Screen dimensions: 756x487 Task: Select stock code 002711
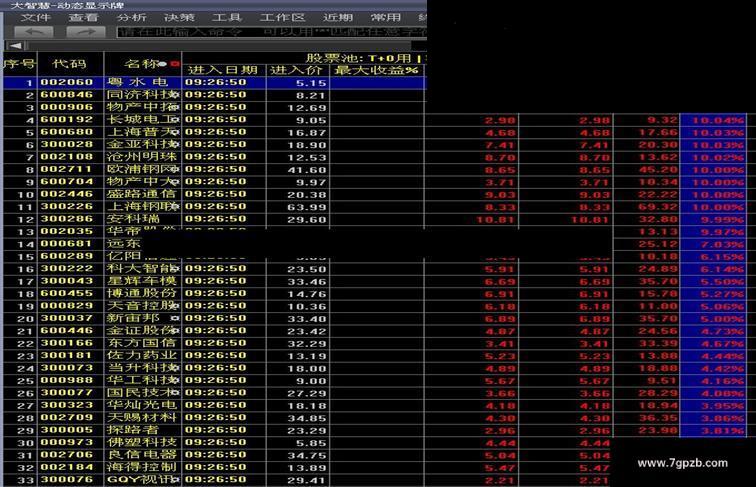coord(67,169)
